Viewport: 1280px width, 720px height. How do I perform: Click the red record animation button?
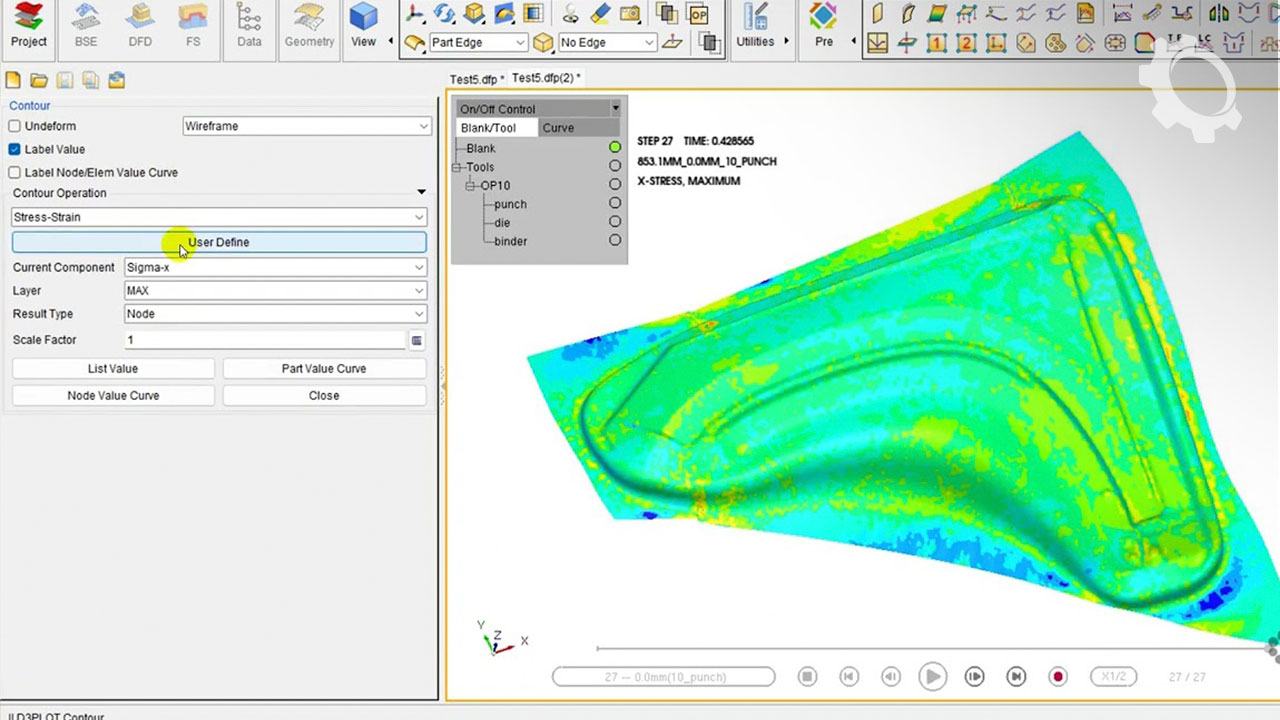(x=1058, y=677)
